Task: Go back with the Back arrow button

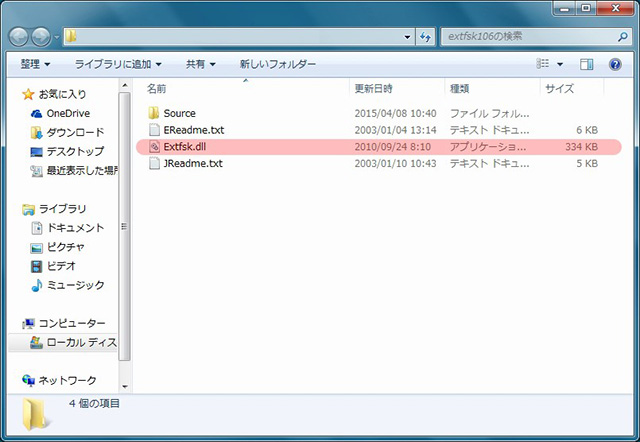Action: tap(19, 37)
